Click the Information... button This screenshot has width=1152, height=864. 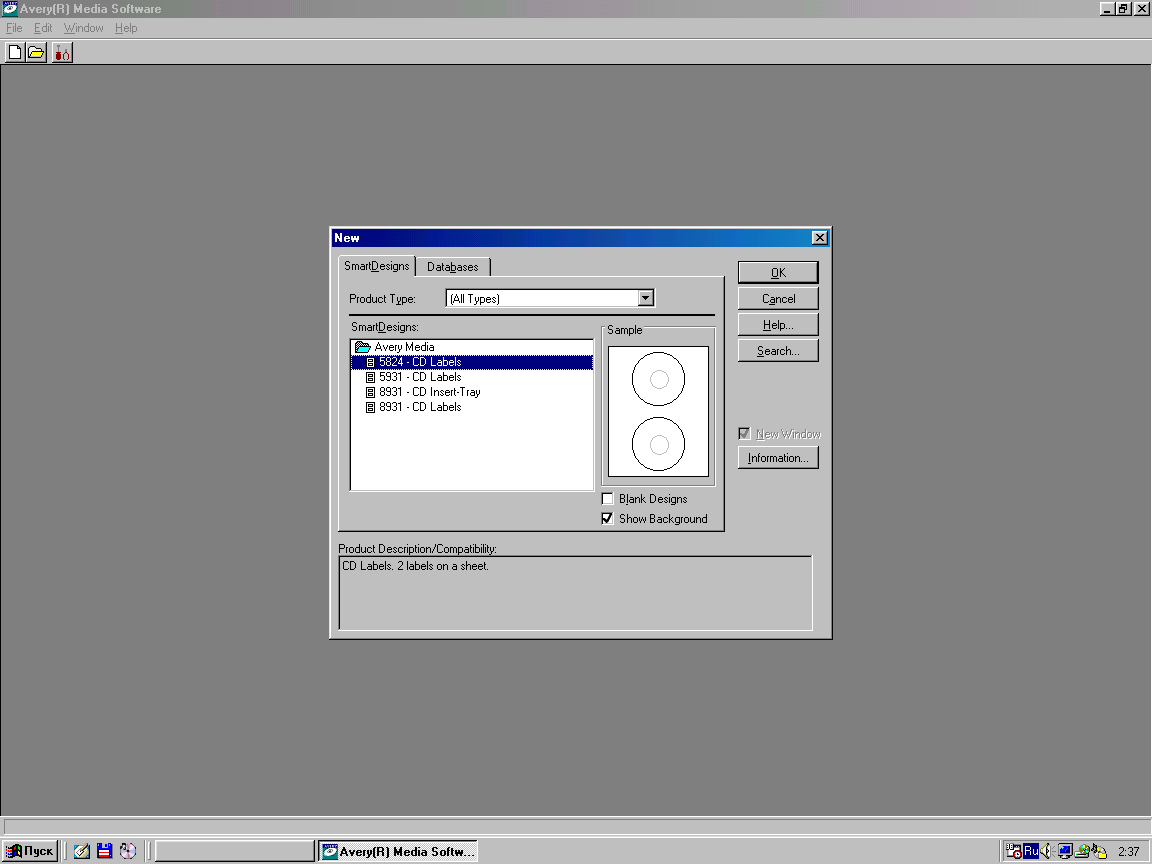(x=778, y=458)
